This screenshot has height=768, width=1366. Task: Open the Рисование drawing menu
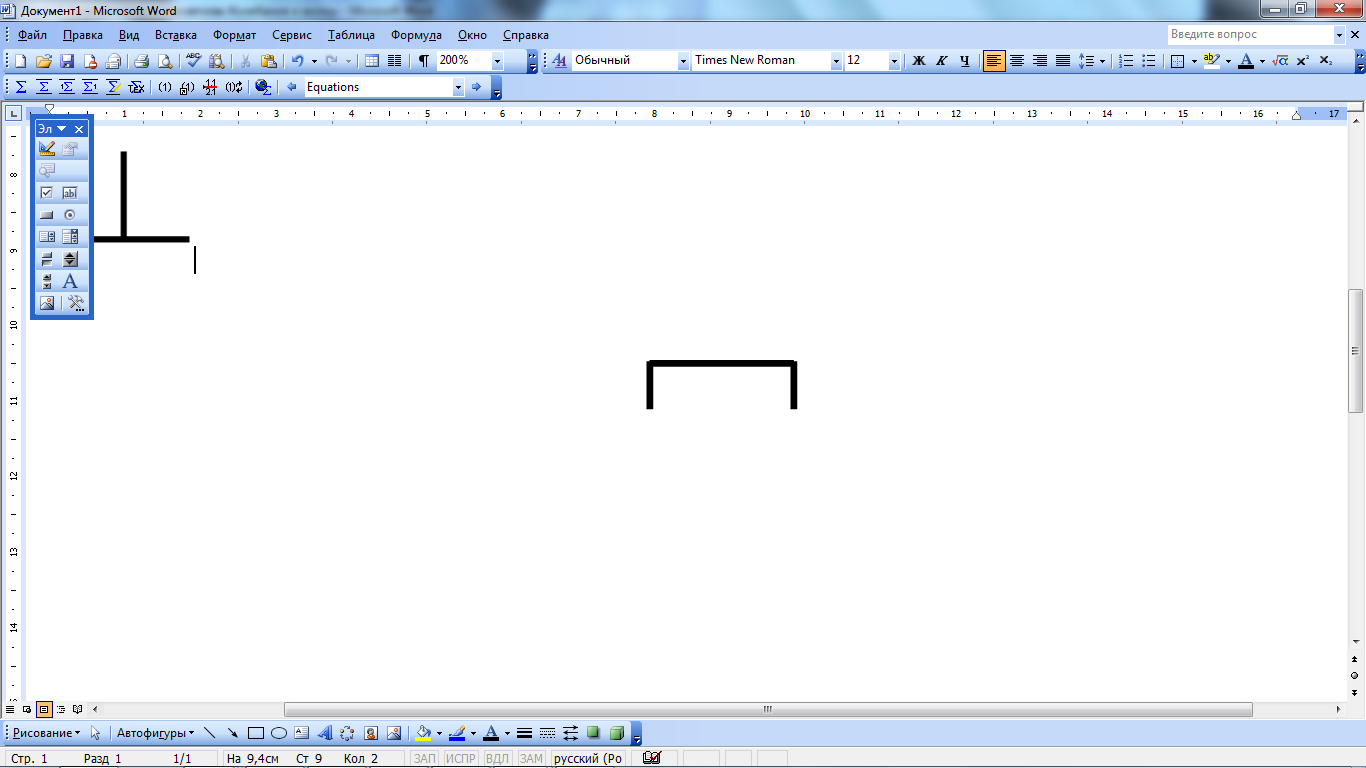point(46,733)
